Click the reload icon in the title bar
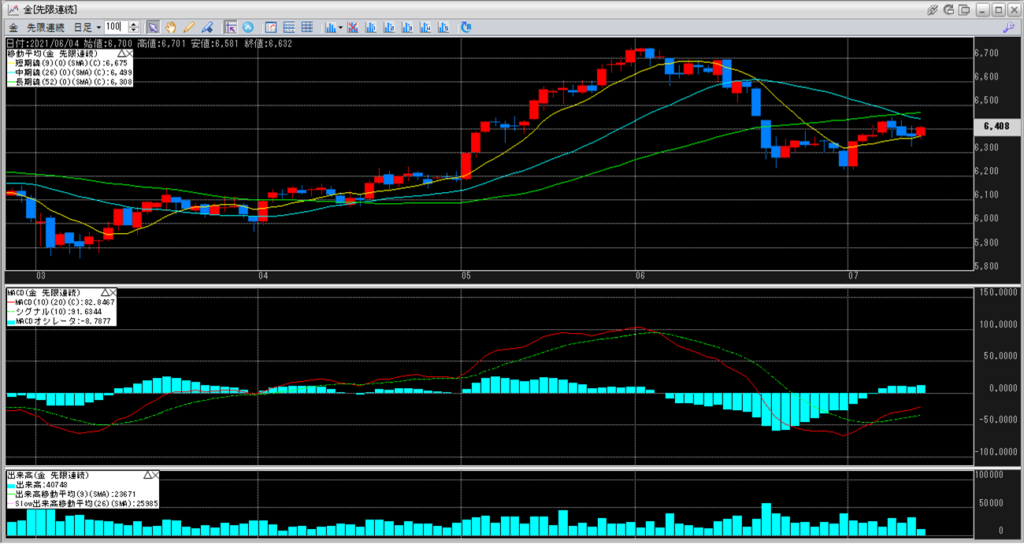This screenshot has height=544, width=1024. 948,10
